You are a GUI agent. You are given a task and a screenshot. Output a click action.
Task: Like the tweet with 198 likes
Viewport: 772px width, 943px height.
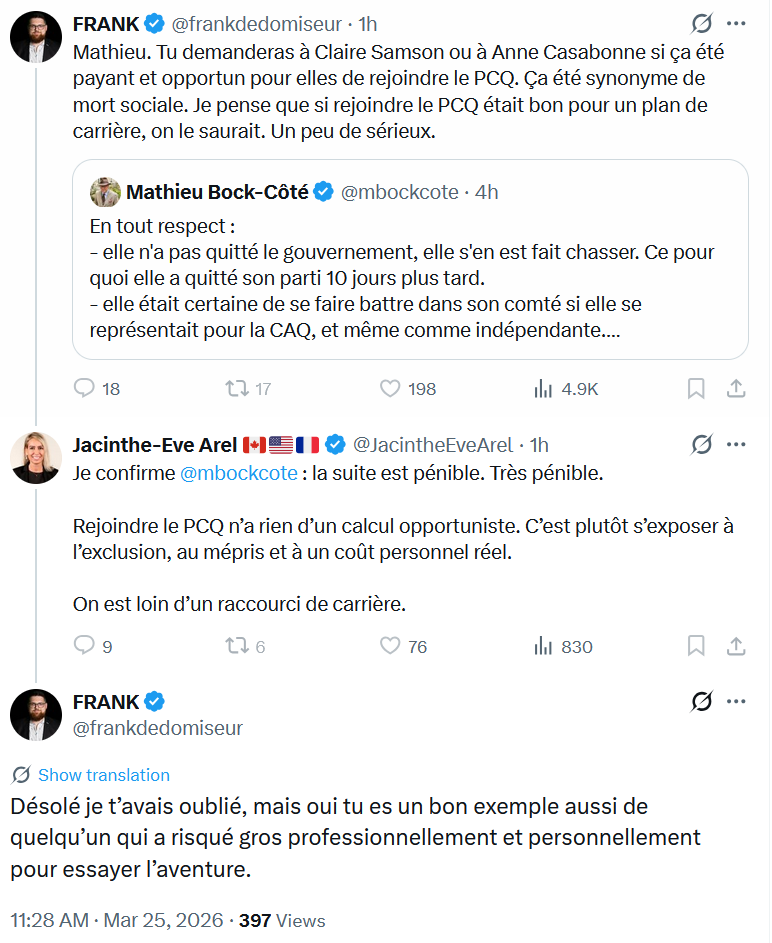[390, 388]
